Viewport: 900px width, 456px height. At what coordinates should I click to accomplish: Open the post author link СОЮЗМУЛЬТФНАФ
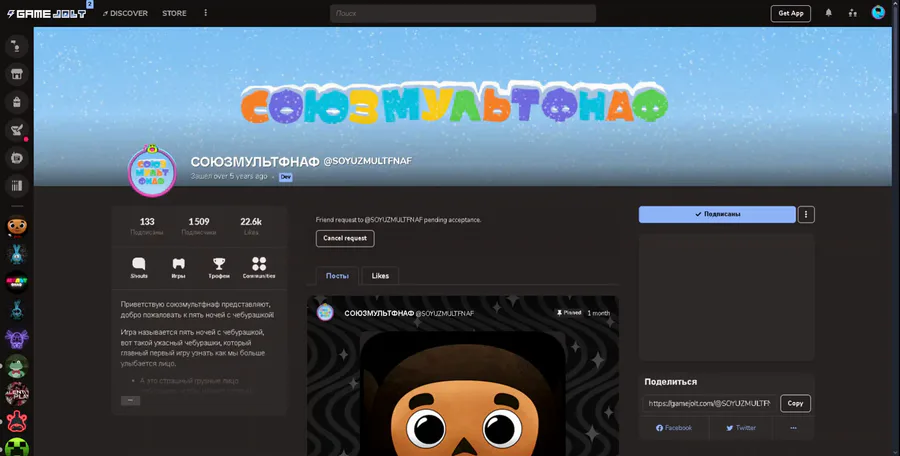click(379, 313)
